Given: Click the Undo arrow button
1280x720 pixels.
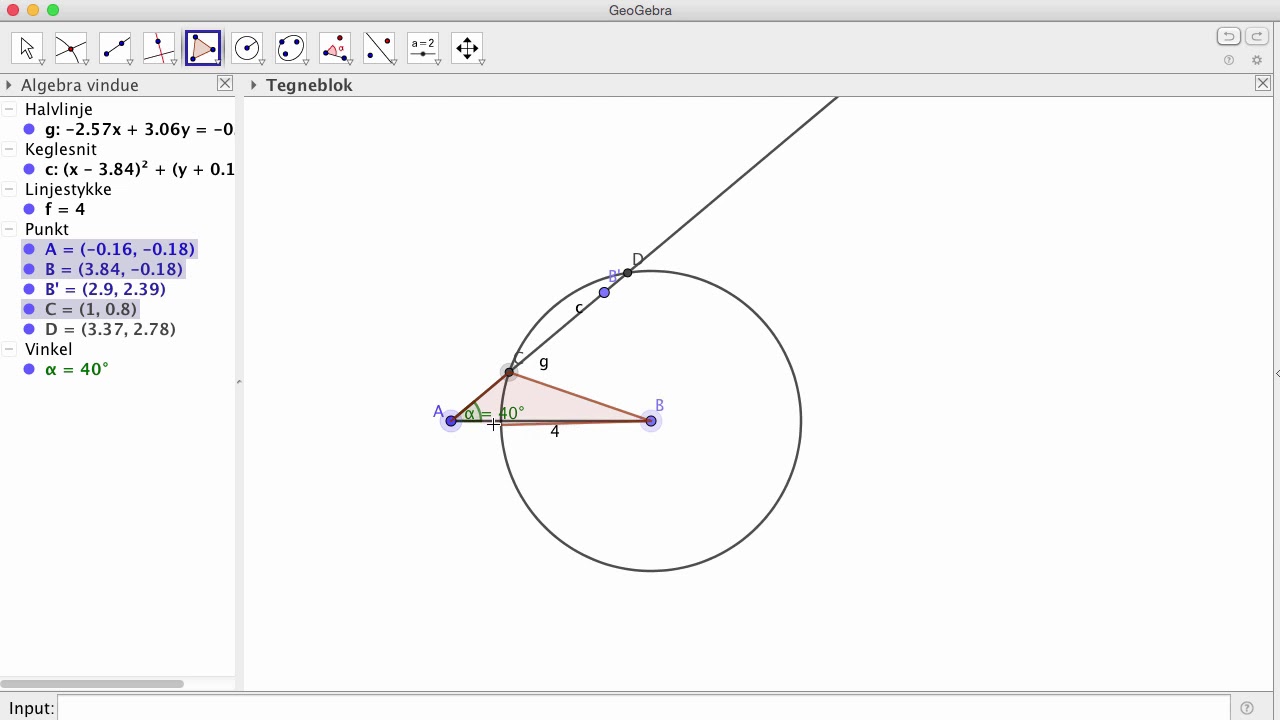Looking at the screenshot, I should click(x=1229, y=37).
